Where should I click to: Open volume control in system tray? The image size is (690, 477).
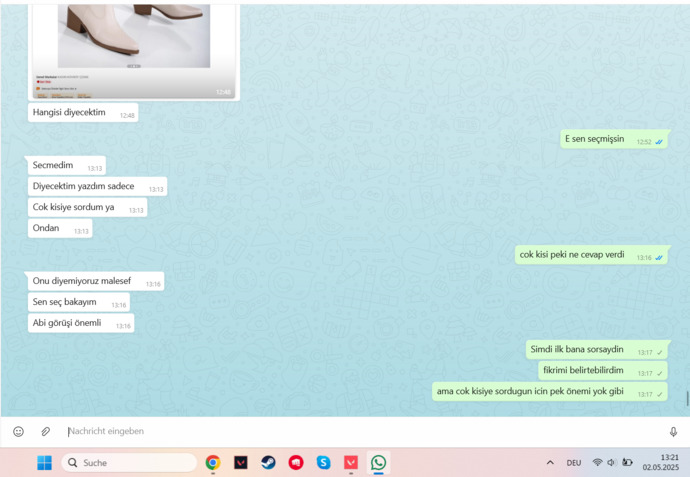pos(611,462)
